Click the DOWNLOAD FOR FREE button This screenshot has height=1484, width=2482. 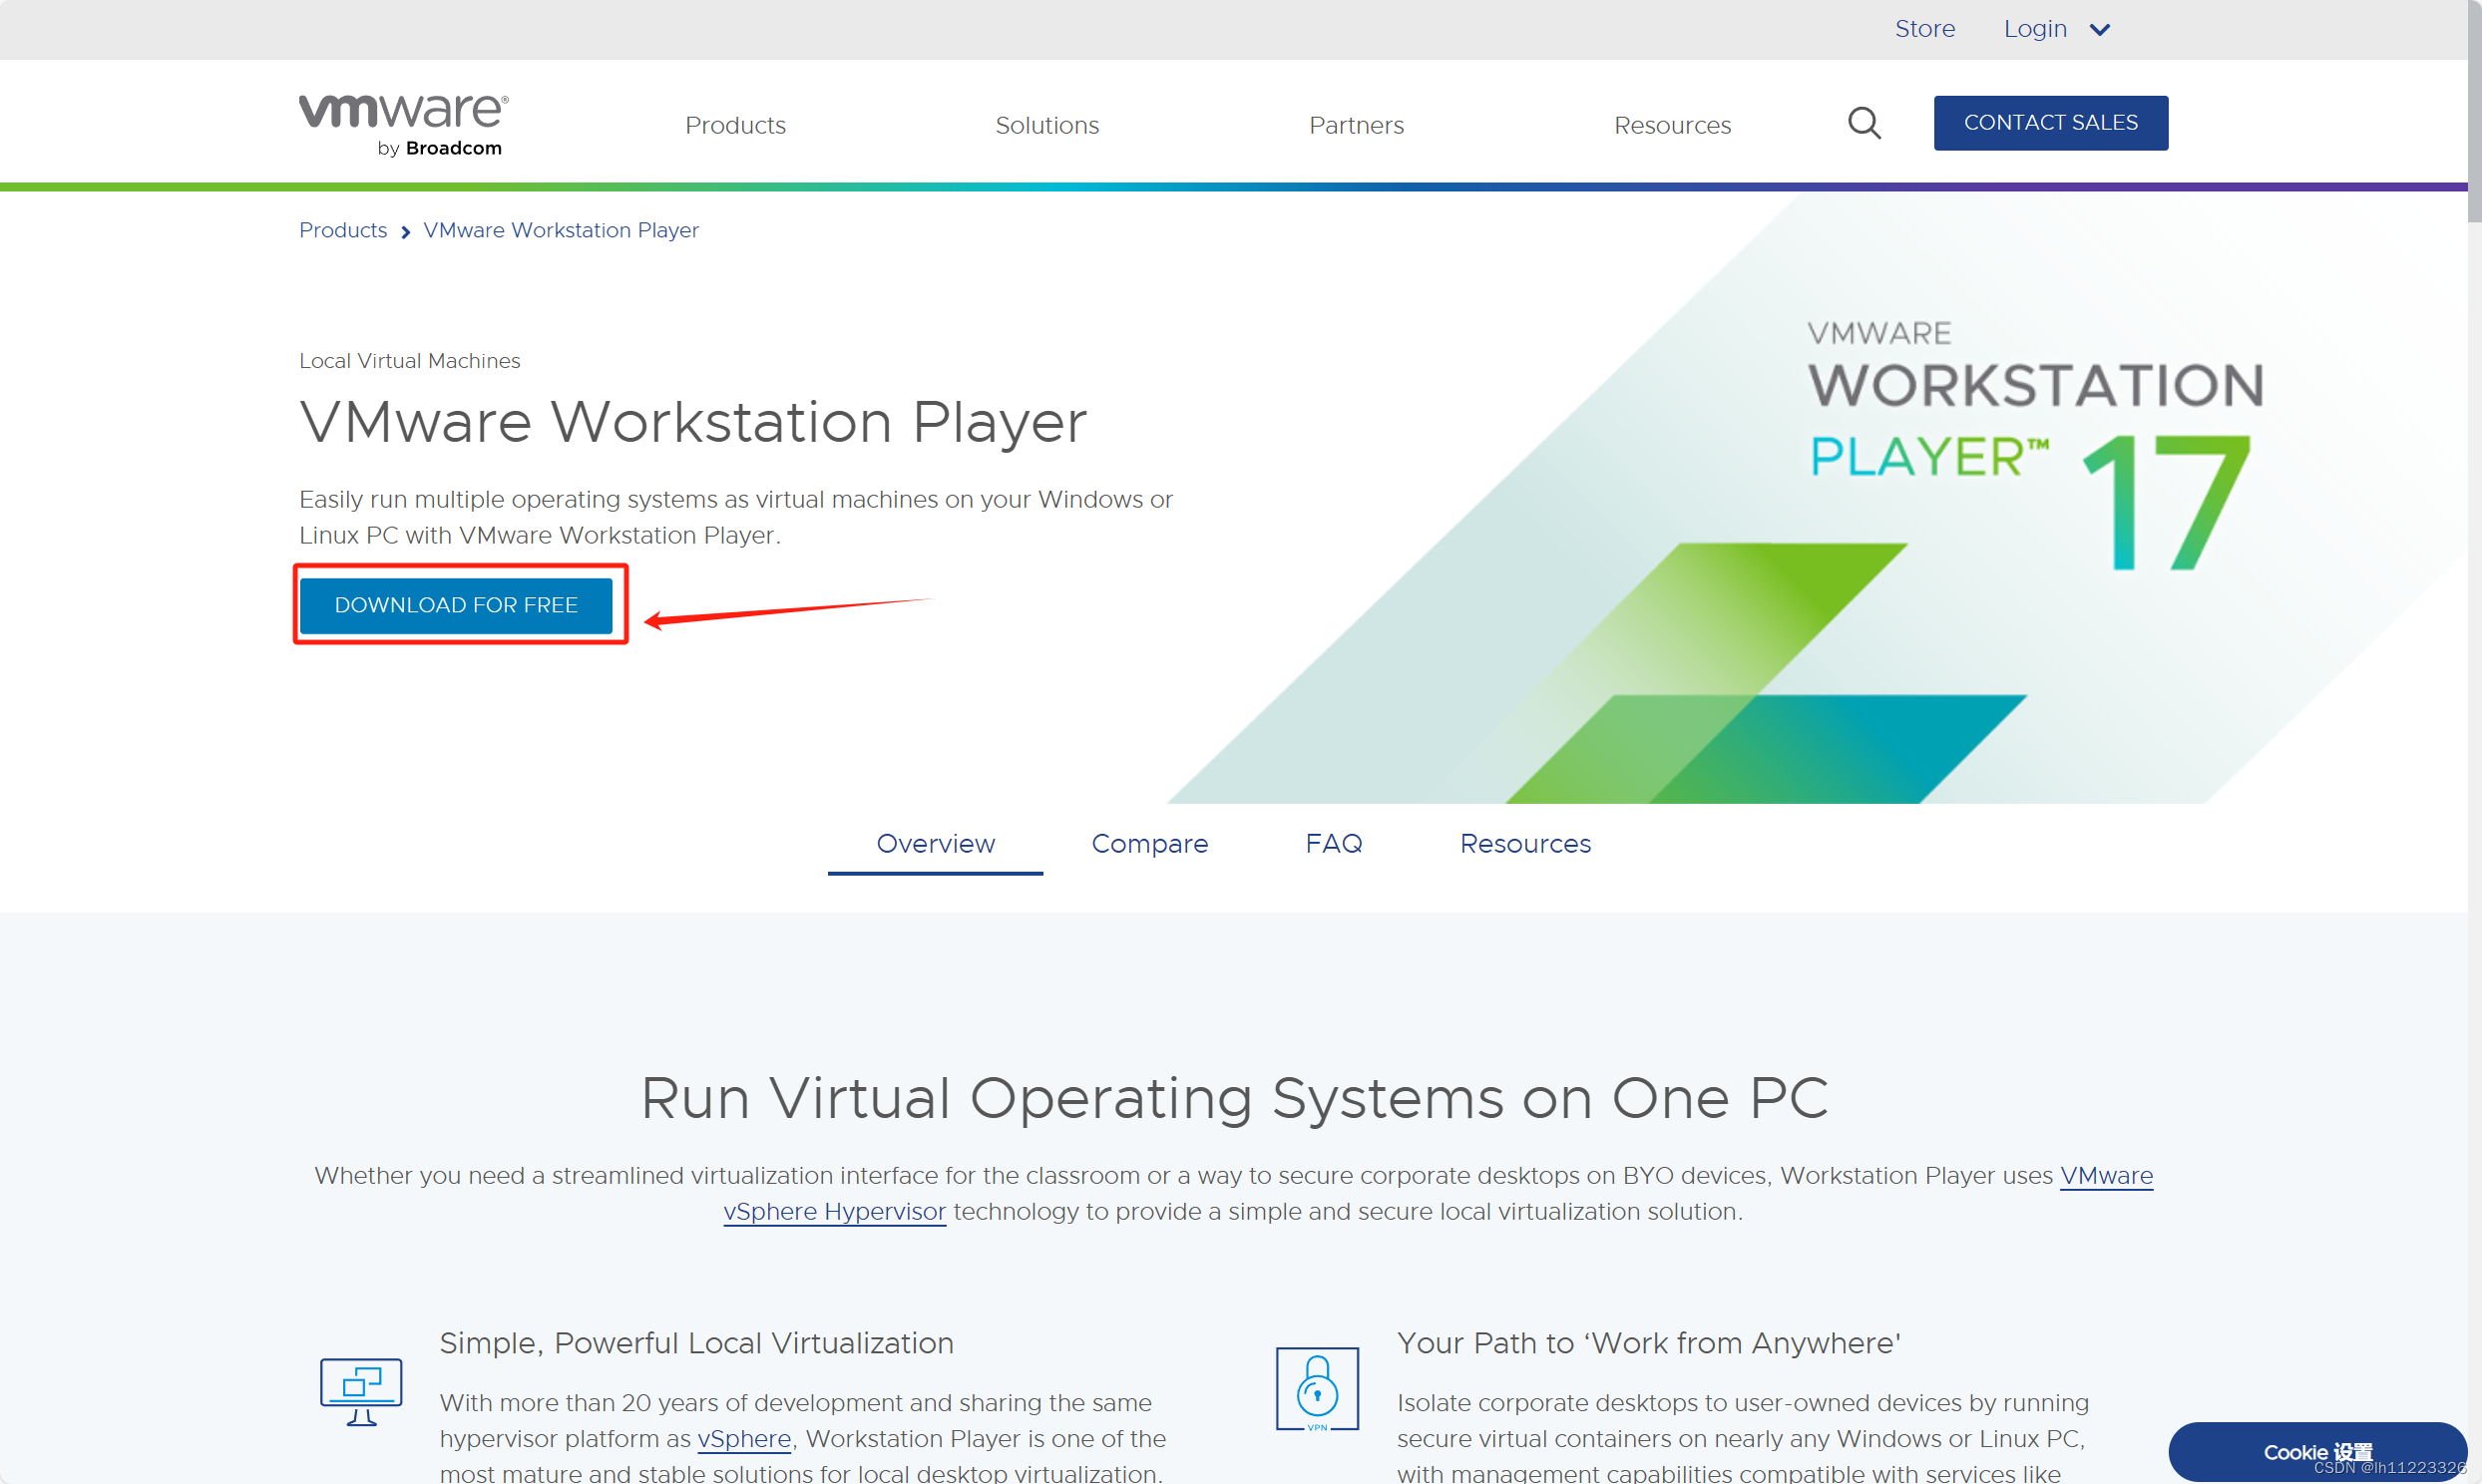pos(456,605)
